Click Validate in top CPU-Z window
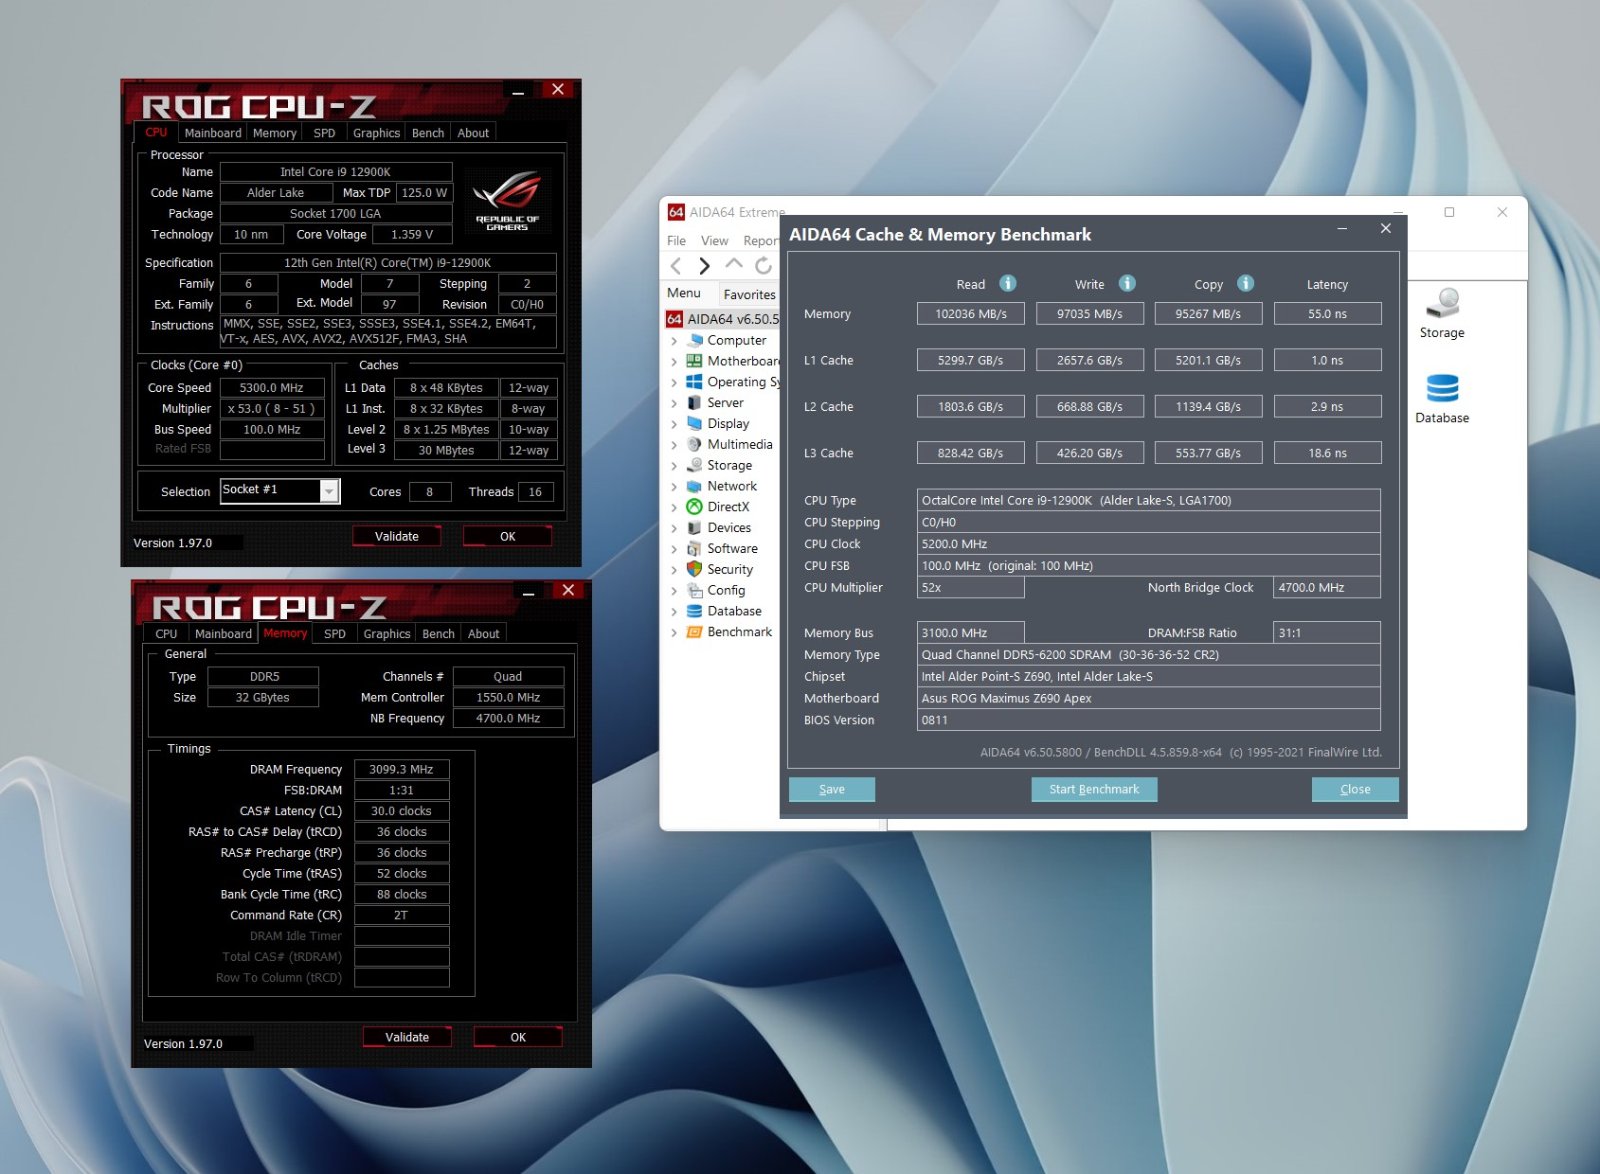The image size is (1600, 1174). pyautogui.click(x=397, y=537)
